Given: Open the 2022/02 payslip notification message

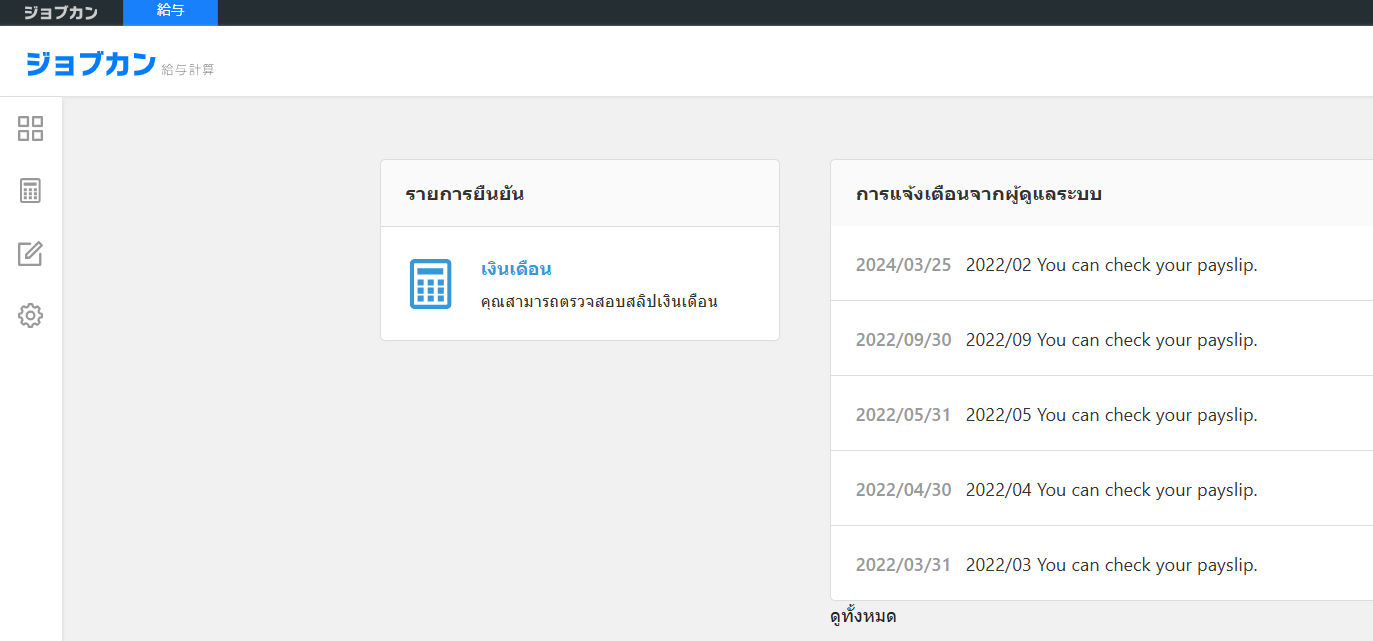Looking at the screenshot, I should pyautogui.click(x=1111, y=265).
